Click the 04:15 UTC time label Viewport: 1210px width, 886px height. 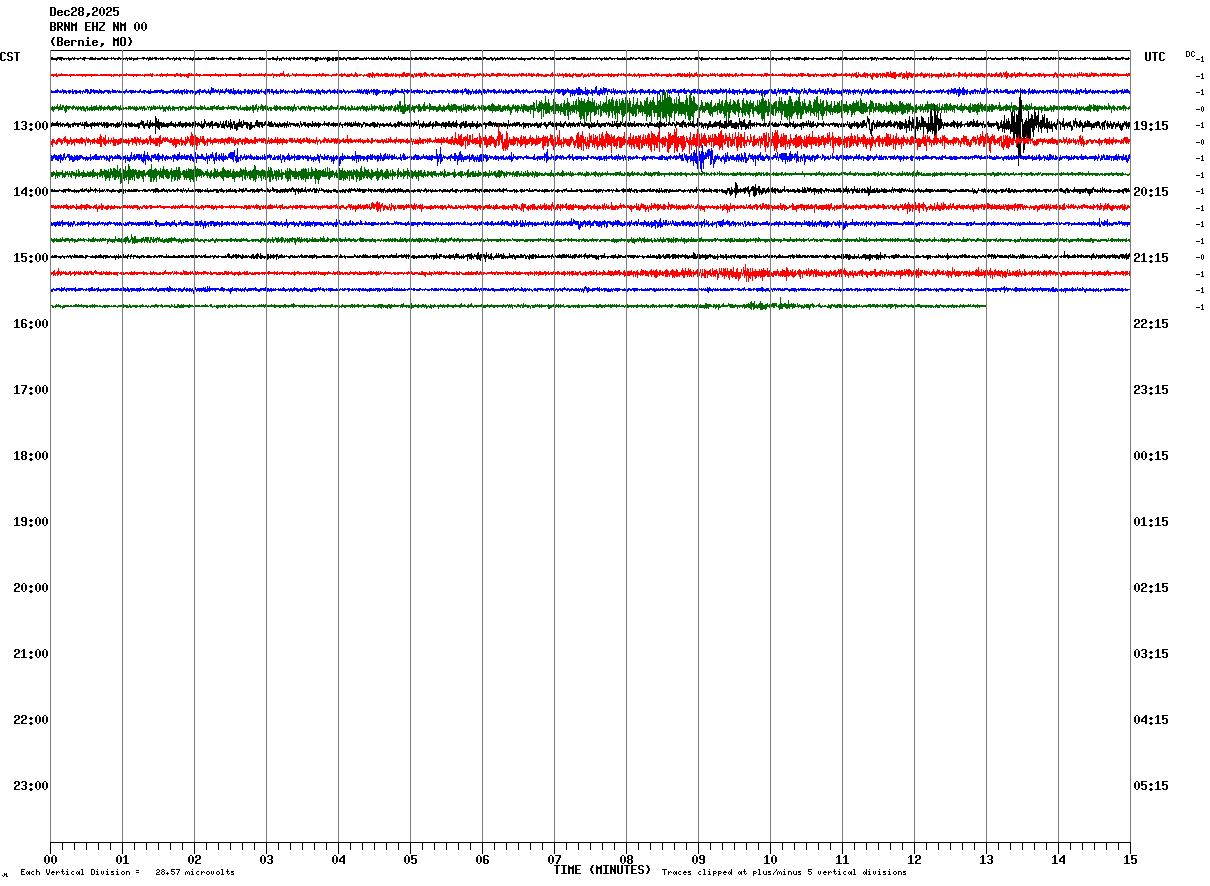click(1151, 720)
